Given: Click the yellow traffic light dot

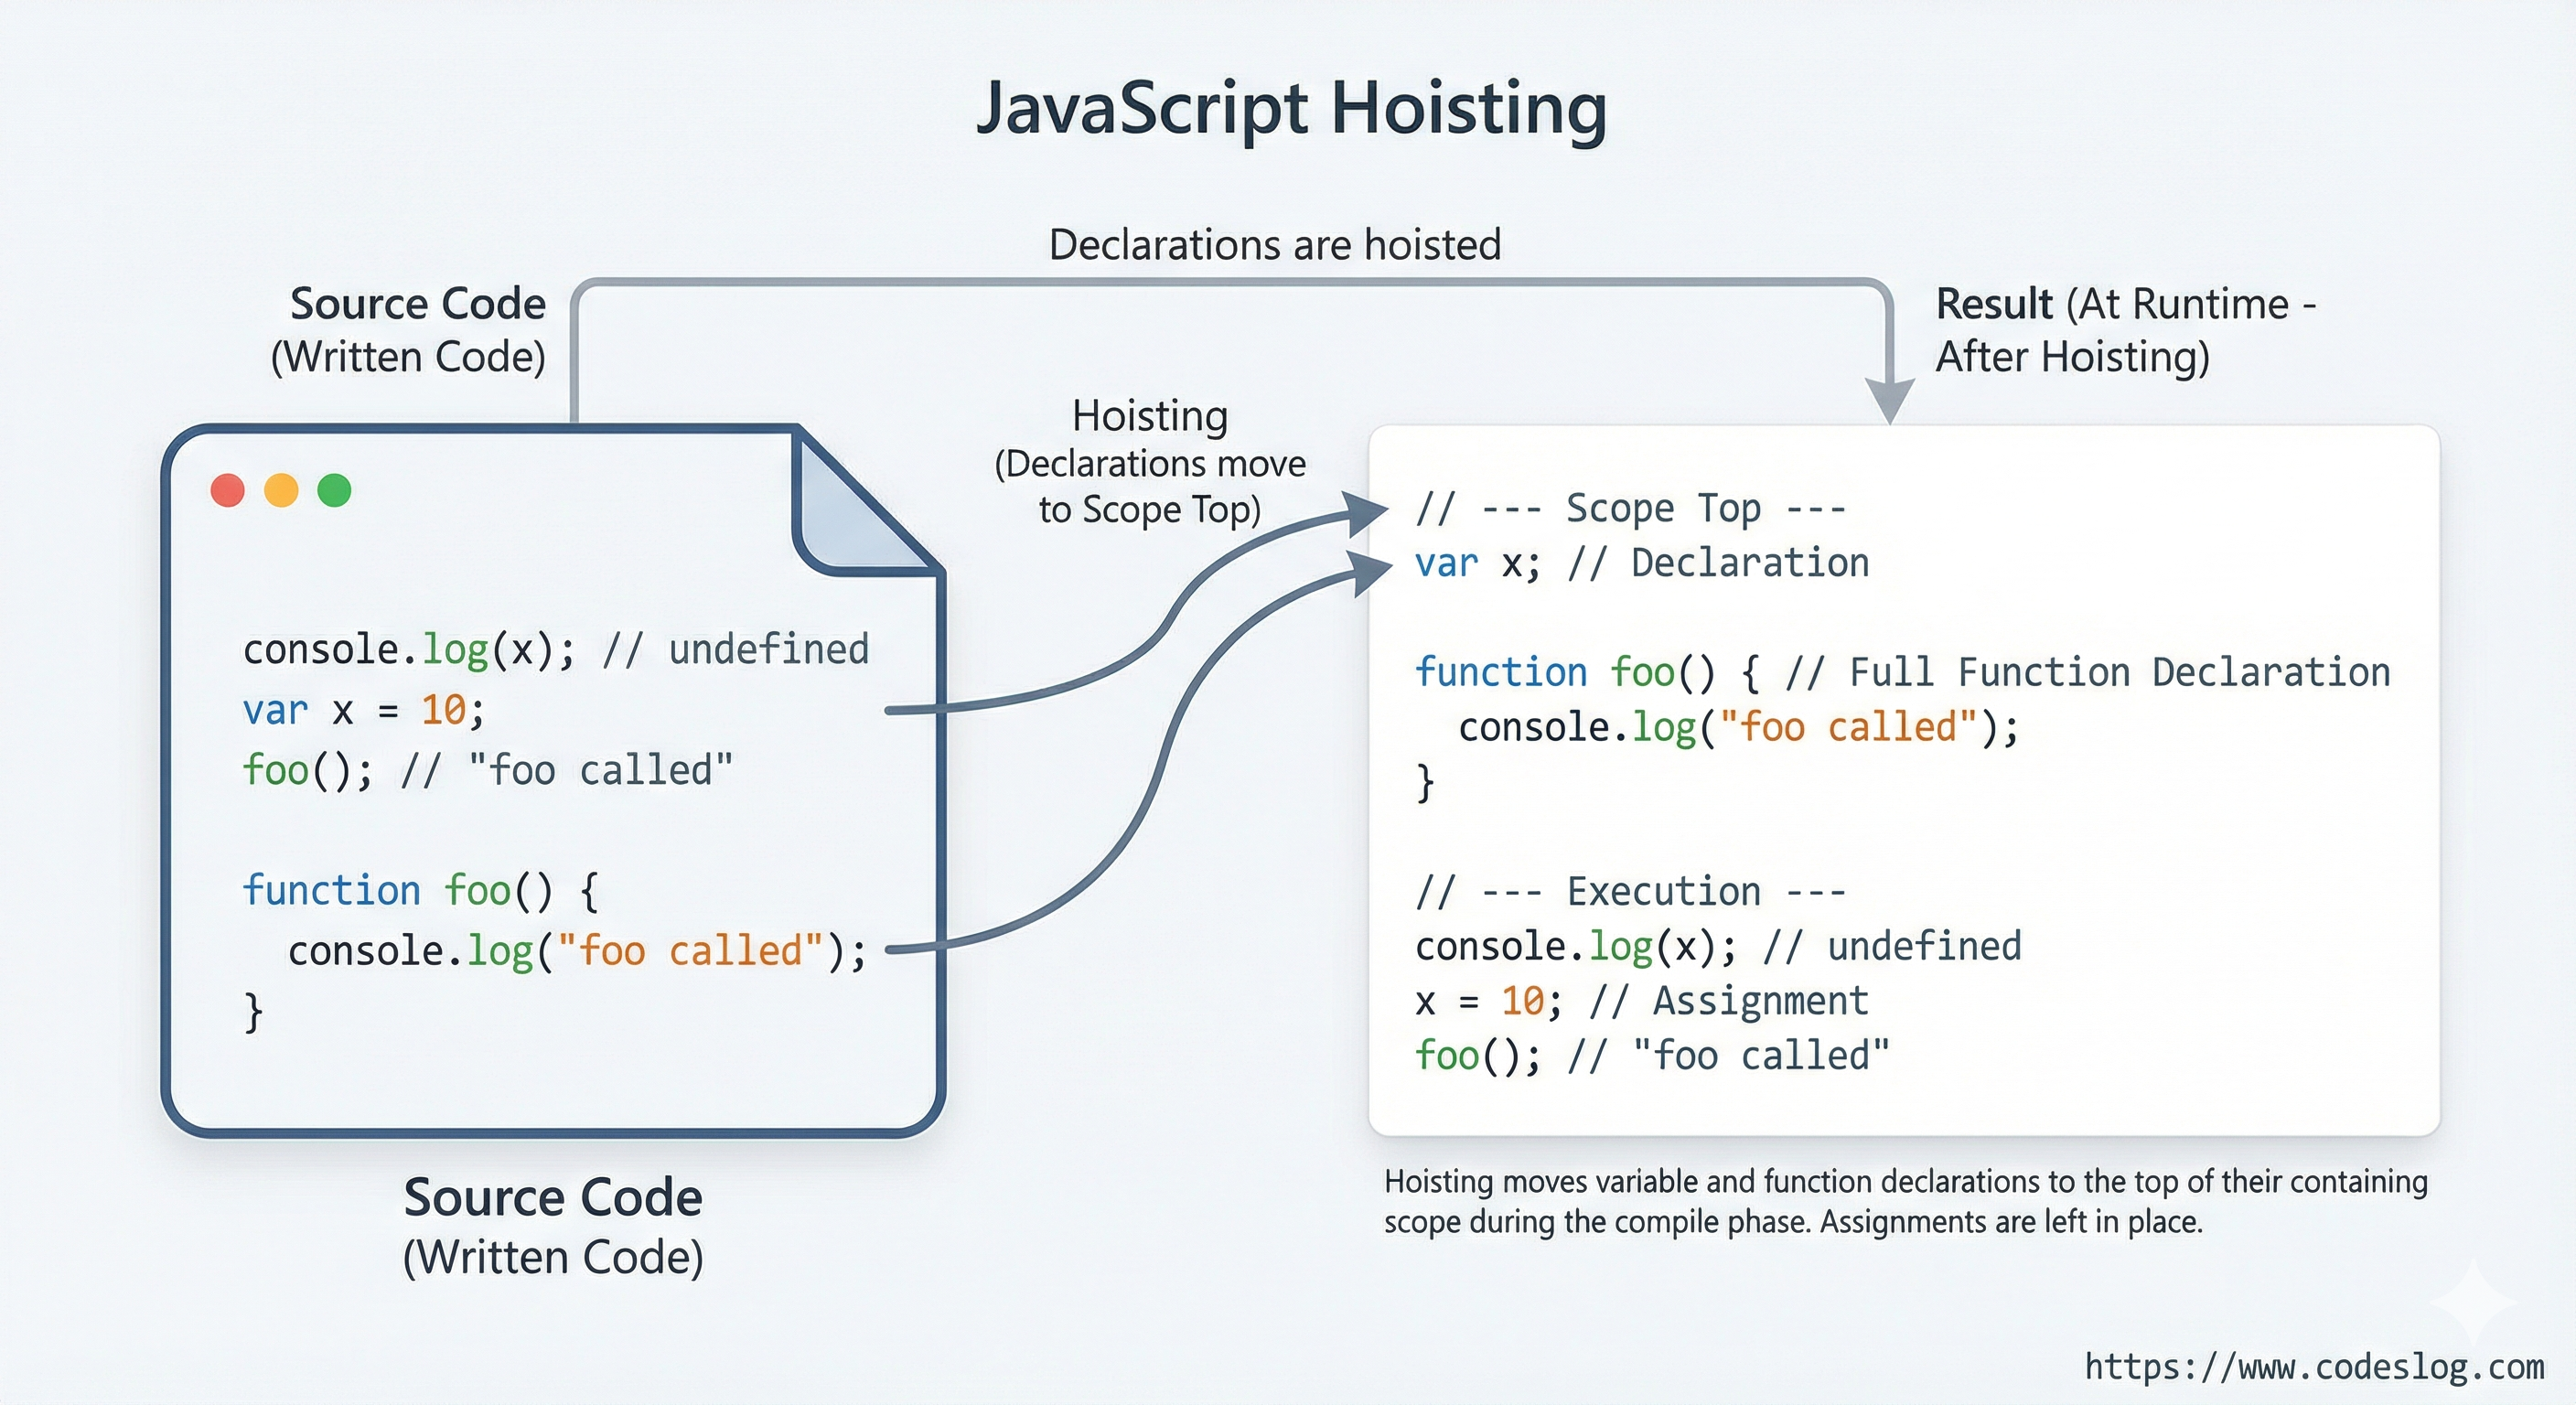Looking at the screenshot, I should coord(283,489).
